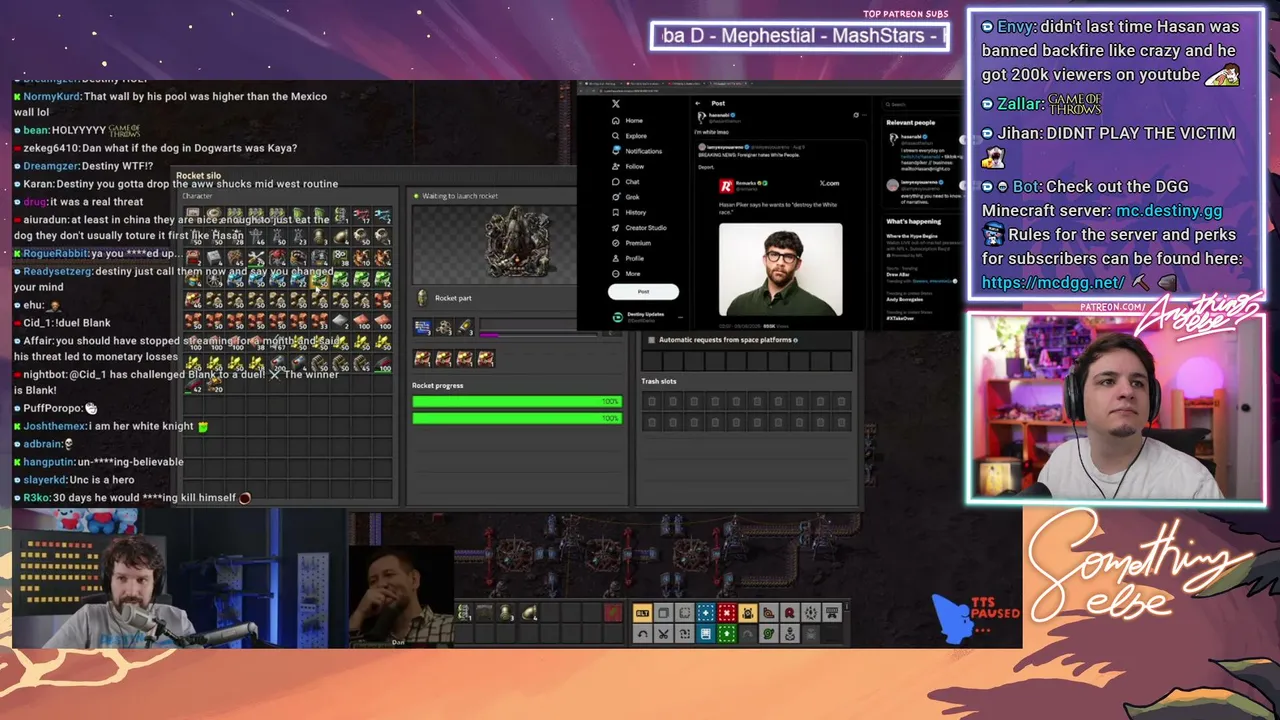Click the Rocket part recipe icon
This screenshot has height=720, width=1280.
(x=422, y=298)
